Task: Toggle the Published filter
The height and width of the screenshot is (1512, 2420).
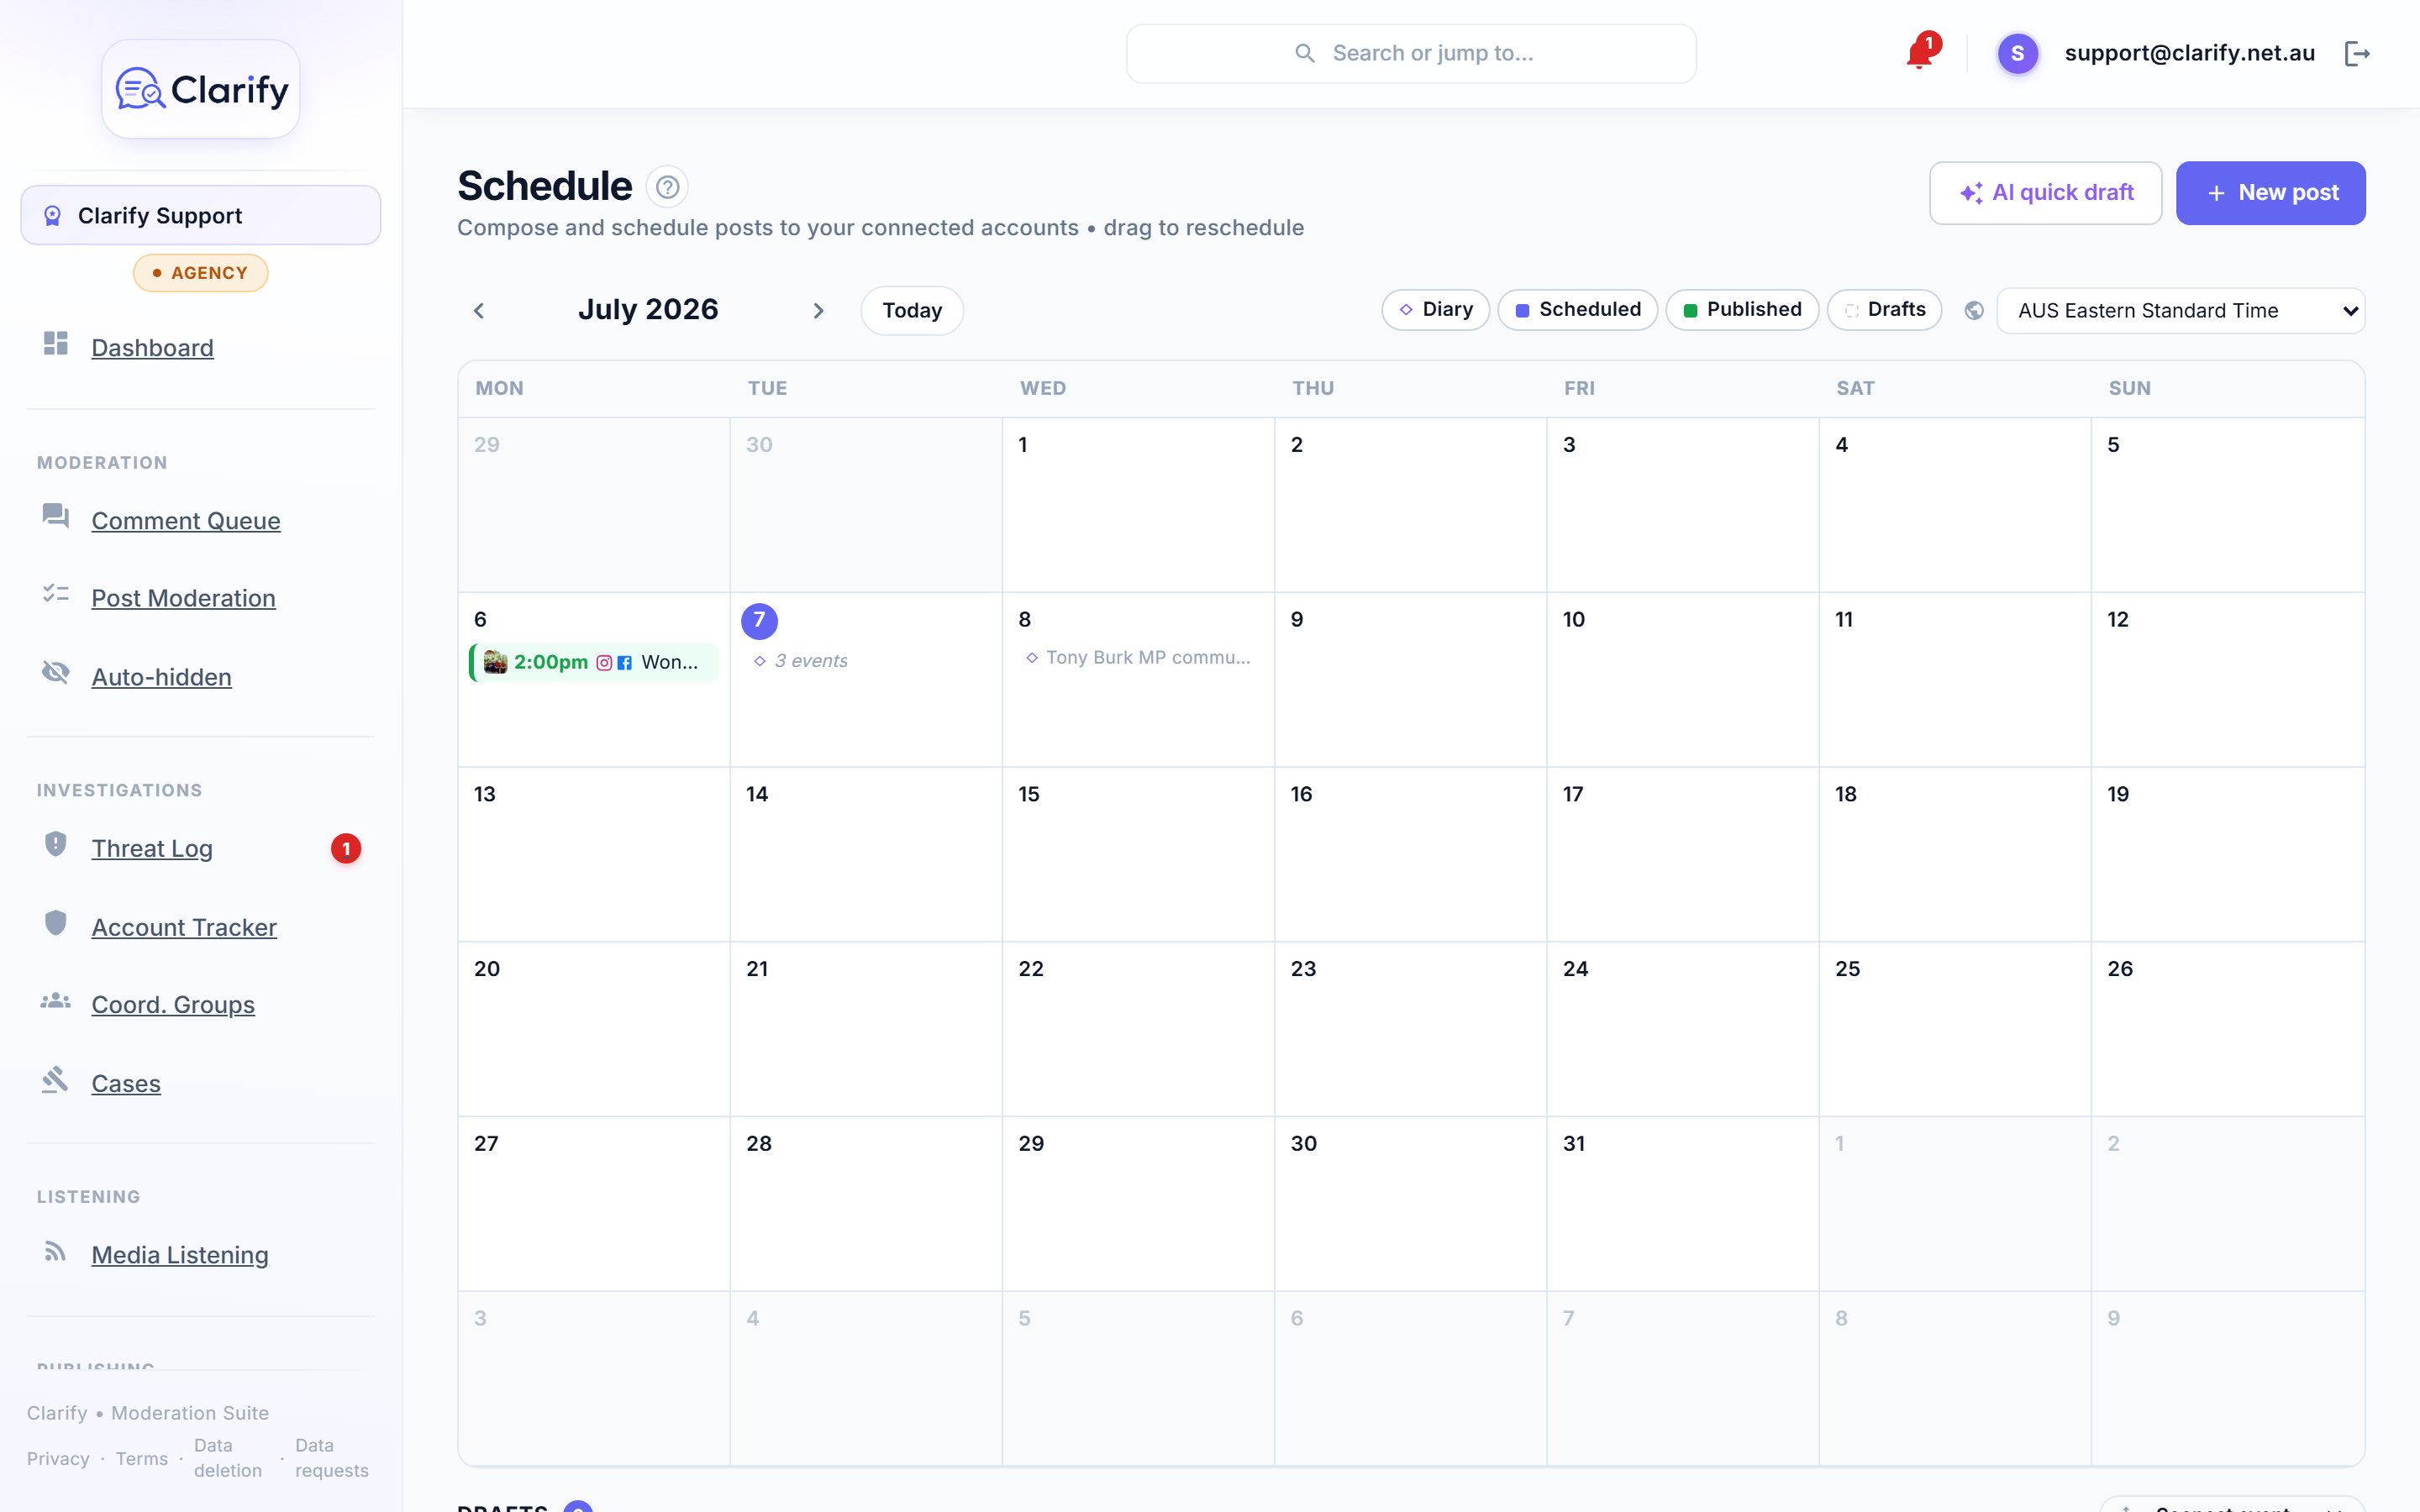Action: click(1742, 310)
